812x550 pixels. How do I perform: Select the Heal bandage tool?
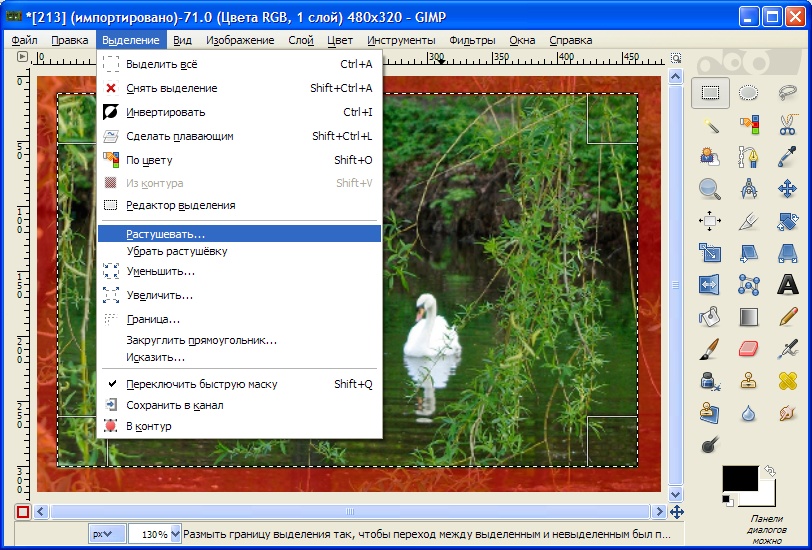tap(787, 381)
